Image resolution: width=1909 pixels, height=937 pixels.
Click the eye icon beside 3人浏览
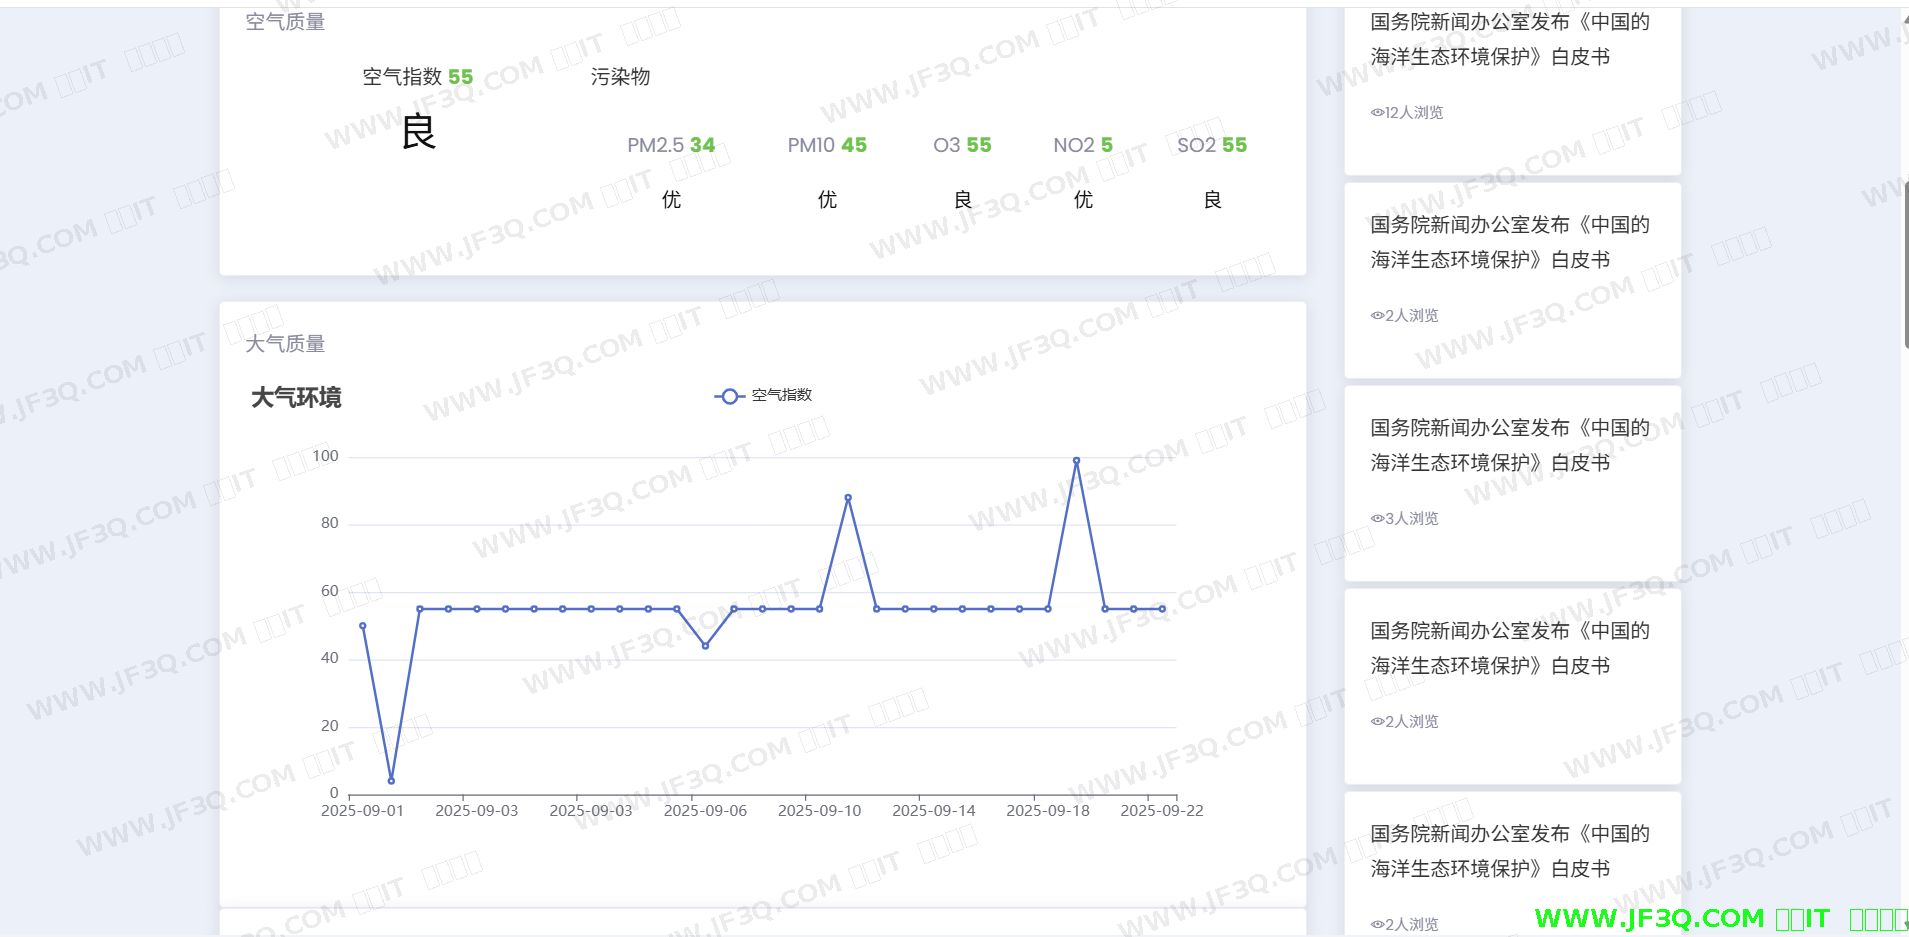(x=1377, y=518)
